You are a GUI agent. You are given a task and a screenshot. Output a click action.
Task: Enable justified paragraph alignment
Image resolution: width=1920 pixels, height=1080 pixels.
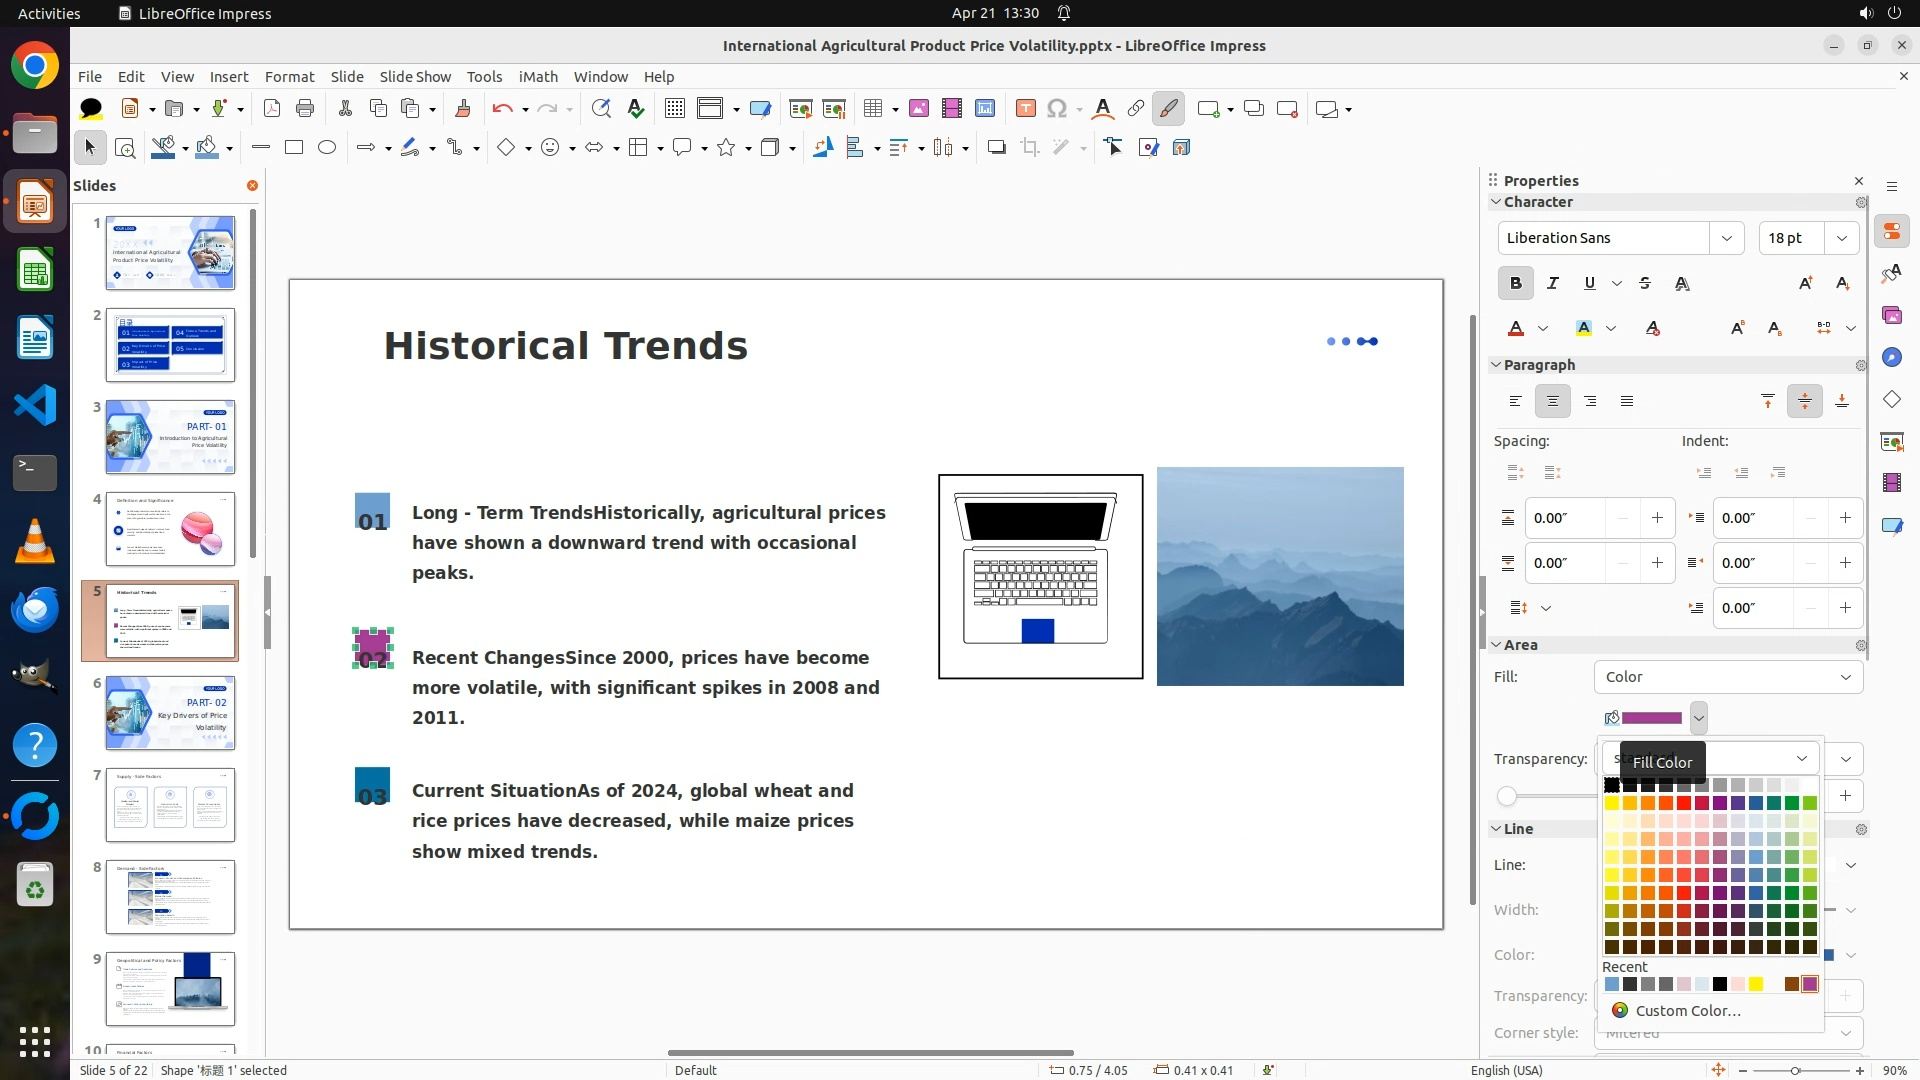pos(1627,402)
